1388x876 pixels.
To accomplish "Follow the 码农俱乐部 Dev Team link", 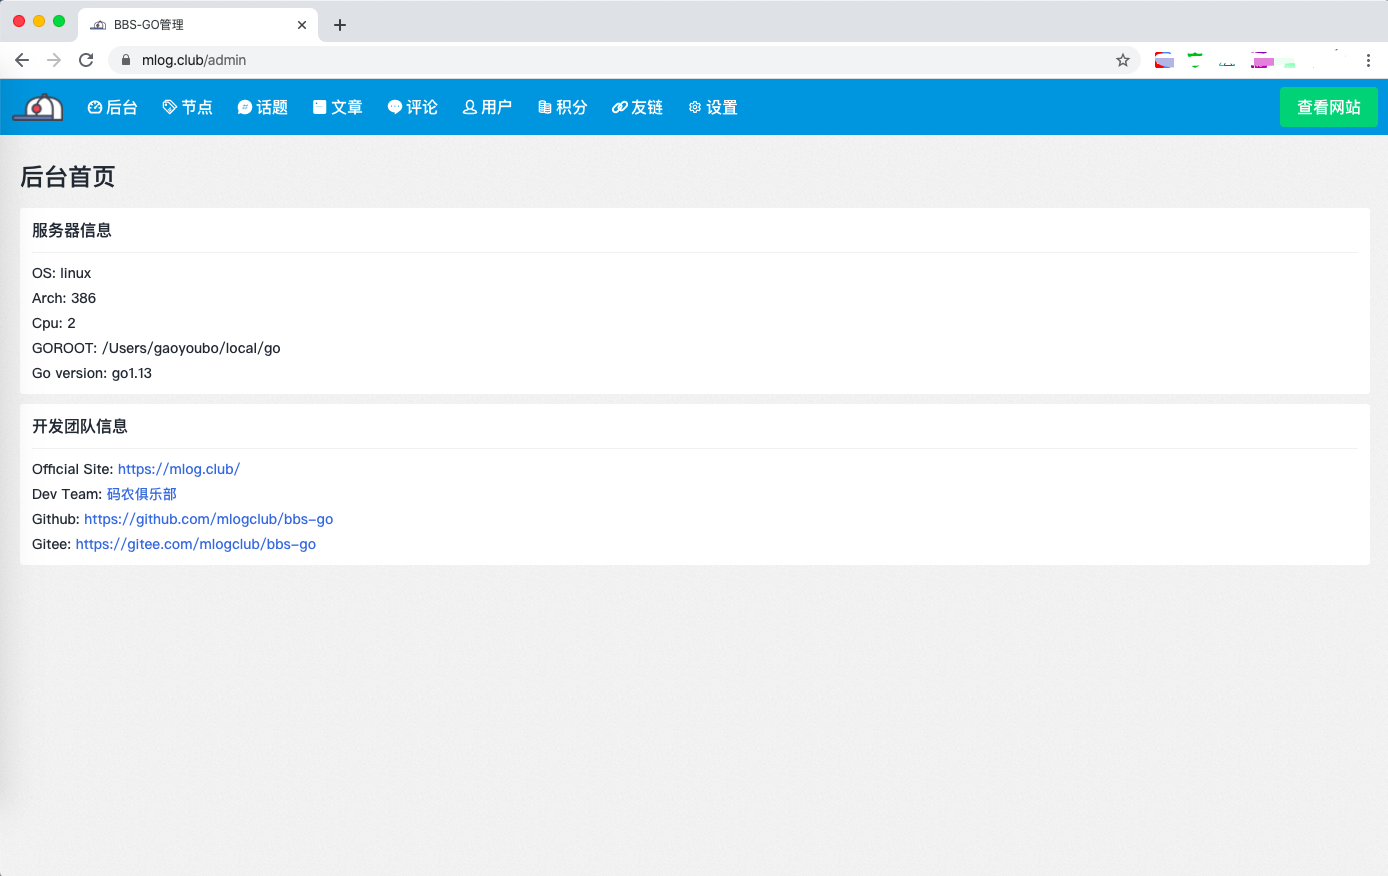I will [x=142, y=494].
